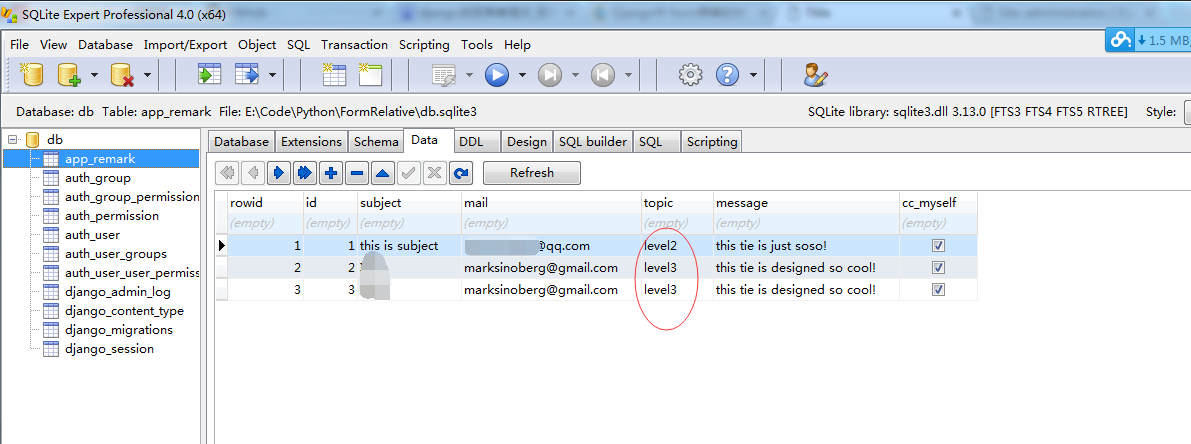Click the level2 topic cell
This screenshot has height=444, width=1191.
(678, 246)
